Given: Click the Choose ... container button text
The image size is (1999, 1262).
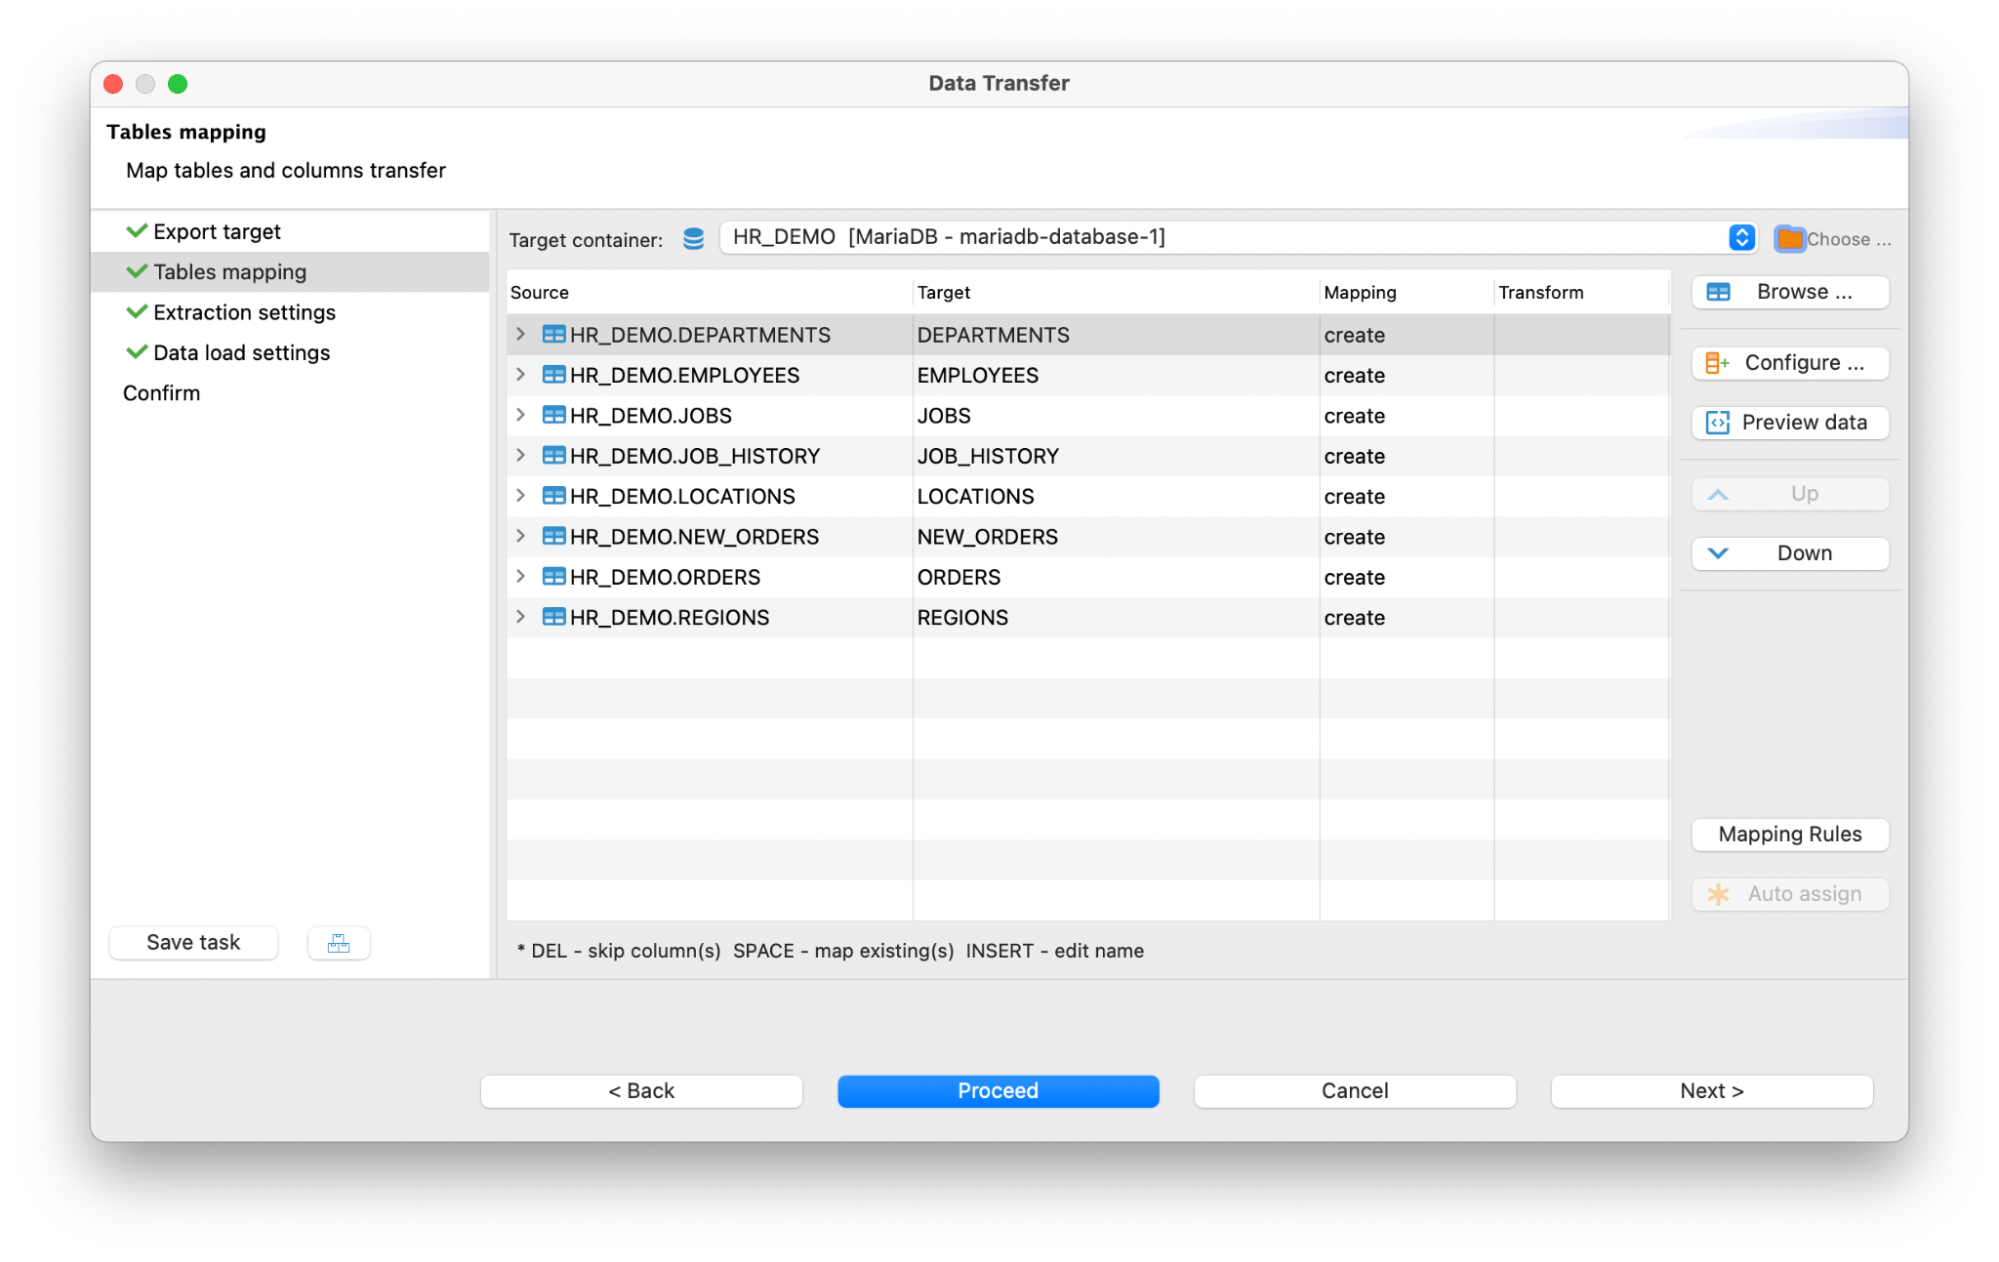Looking at the screenshot, I should tap(1848, 239).
